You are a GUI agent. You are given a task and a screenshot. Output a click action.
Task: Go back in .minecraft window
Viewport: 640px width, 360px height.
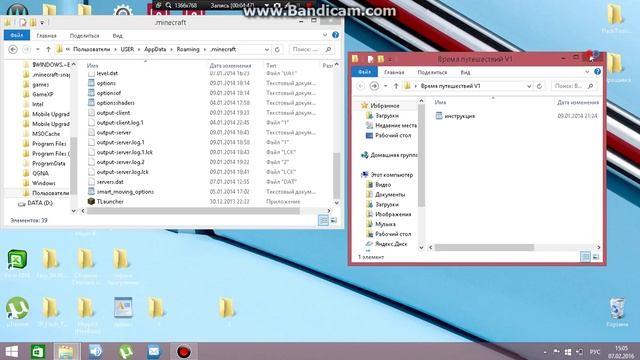point(13,49)
